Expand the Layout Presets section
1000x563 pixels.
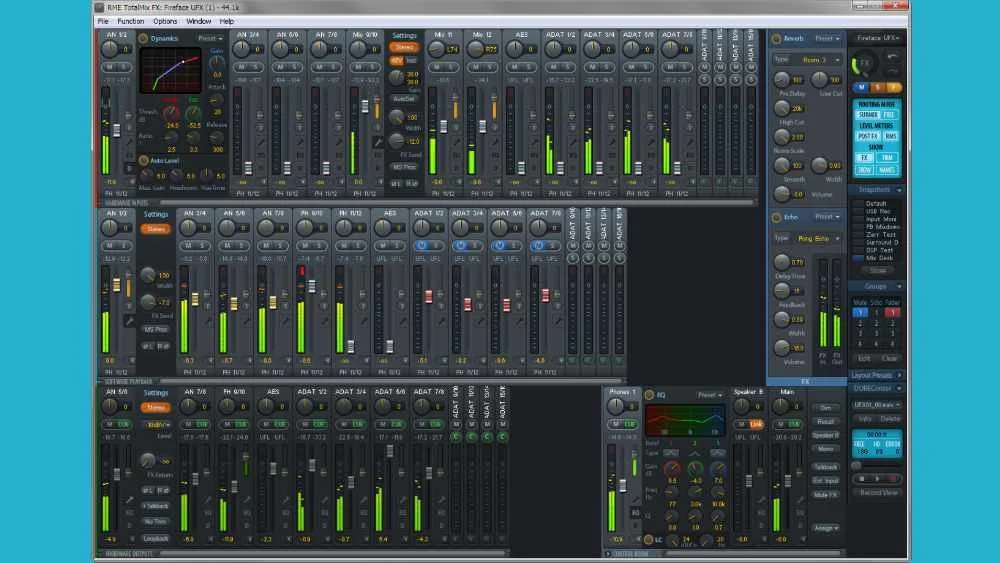pyautogui.click(x=899, y=376)
